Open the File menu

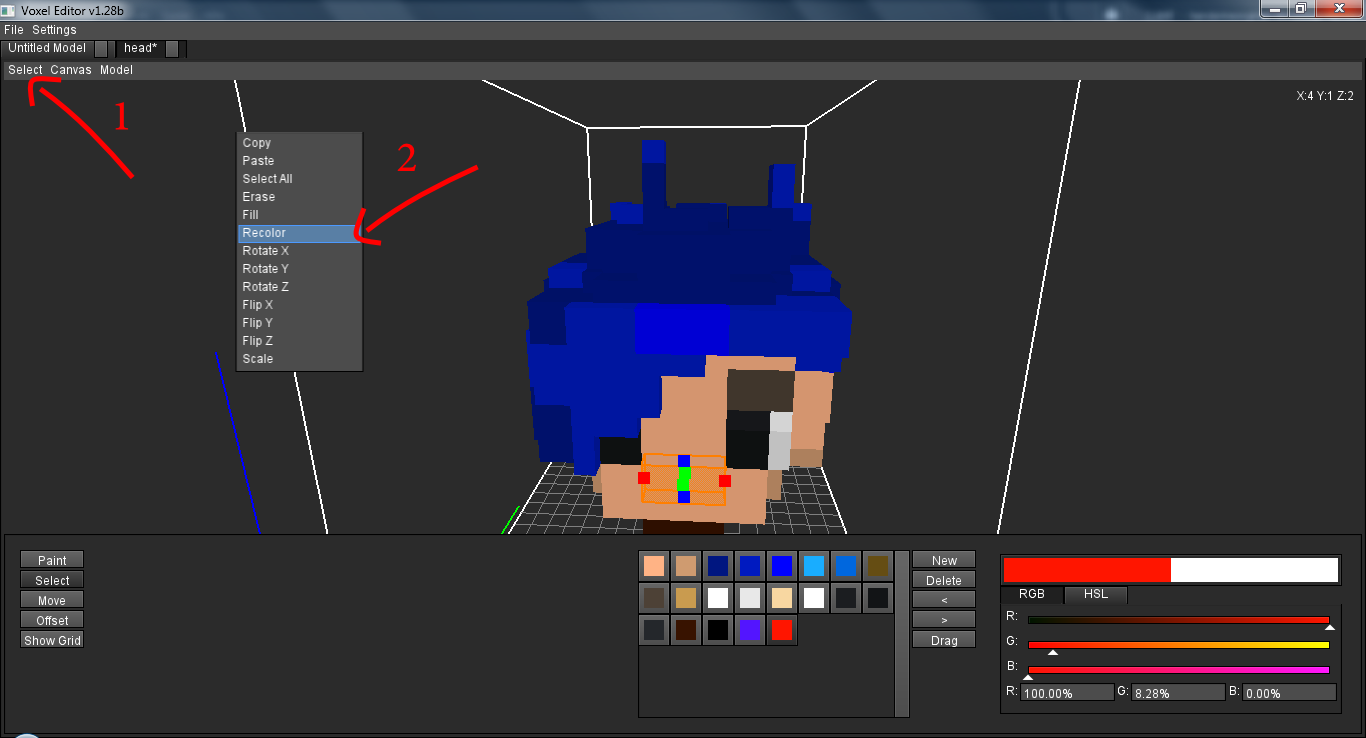pos(14,30)
